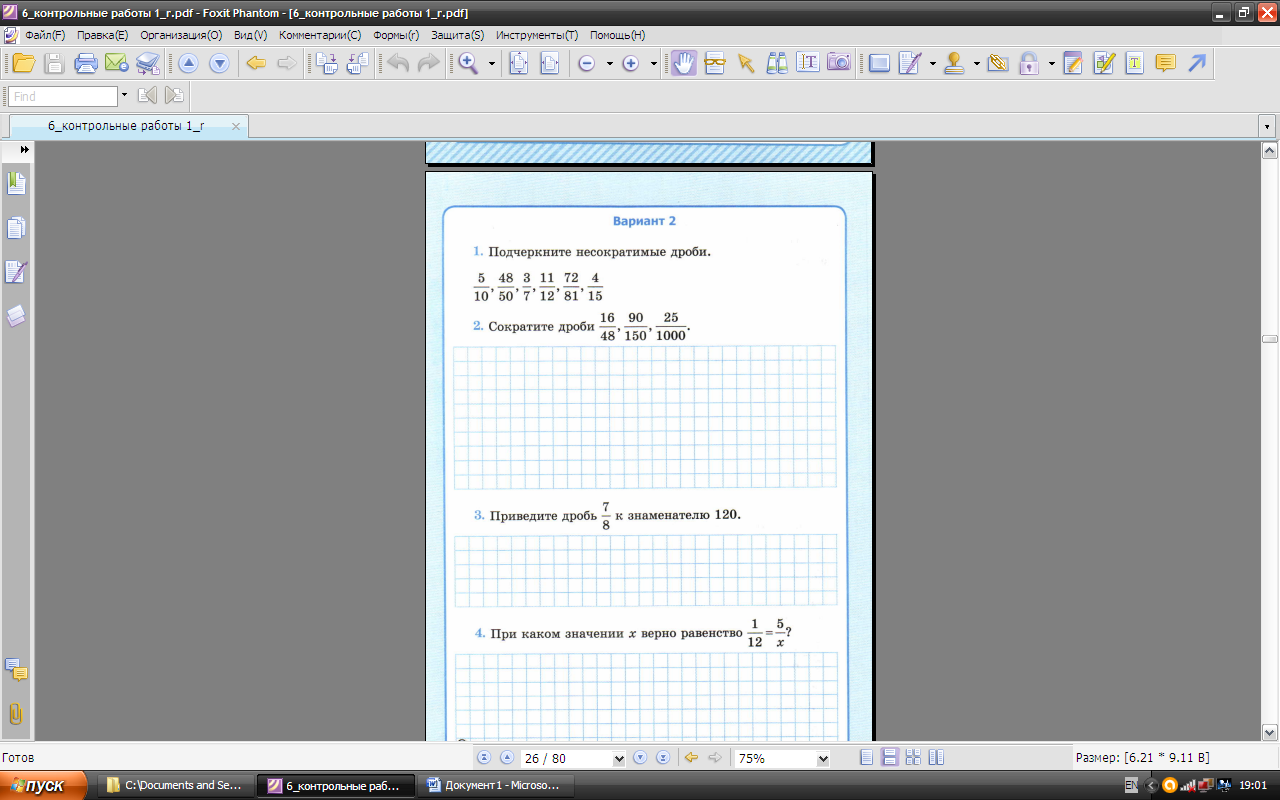The image size is (1280, 800).
Task: Add a sticky note comment
Action: [1165, 63]
